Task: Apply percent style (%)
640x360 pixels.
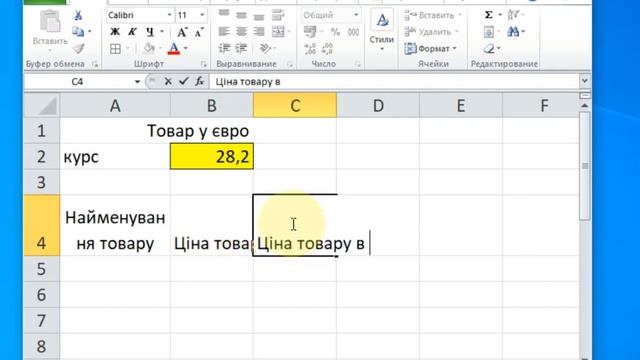Action: [336, 32]
